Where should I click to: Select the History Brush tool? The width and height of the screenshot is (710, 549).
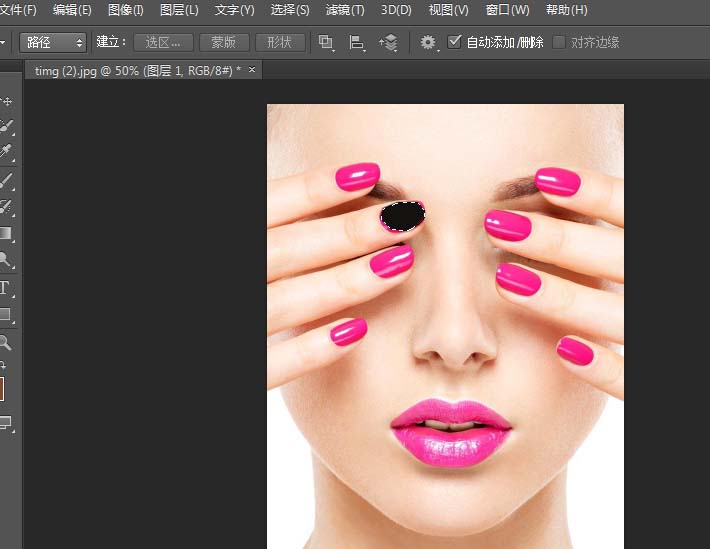point(6,207)
